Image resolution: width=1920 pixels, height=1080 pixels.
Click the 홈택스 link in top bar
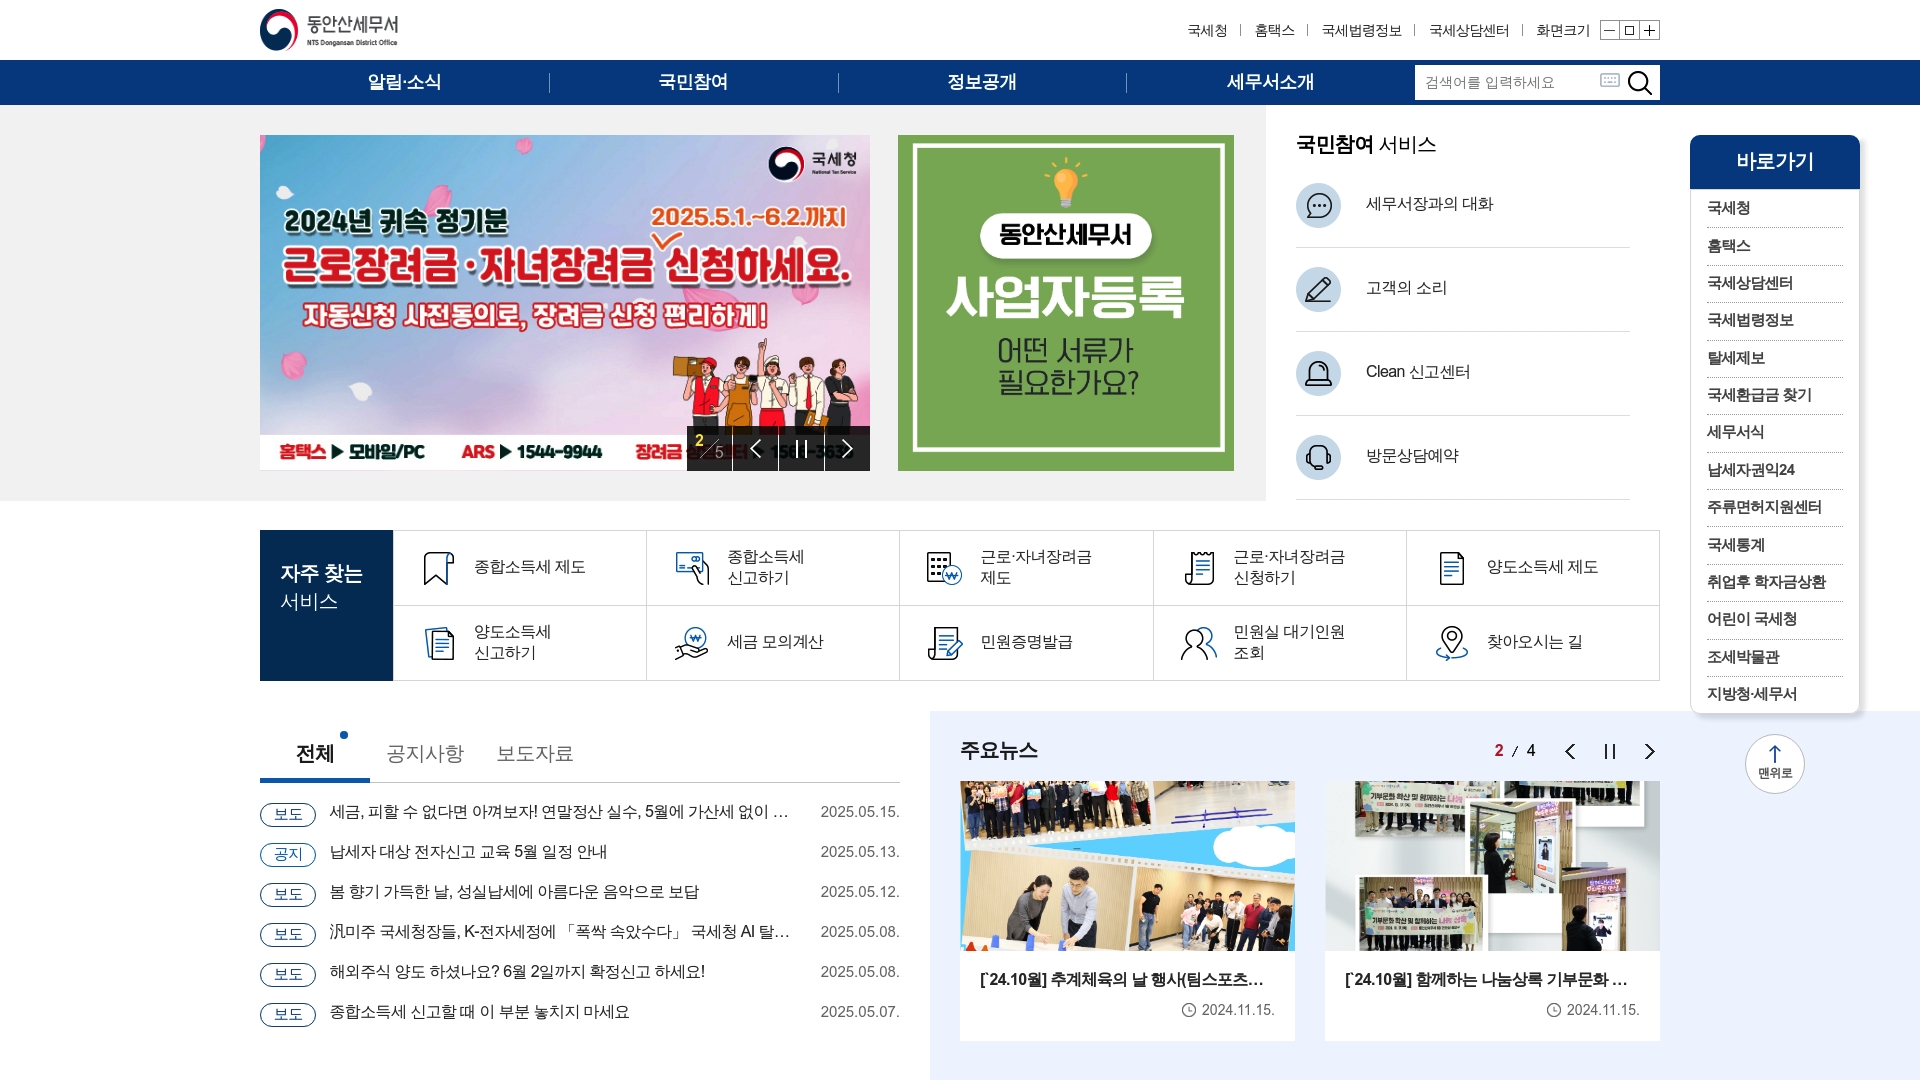point(1274,31)
